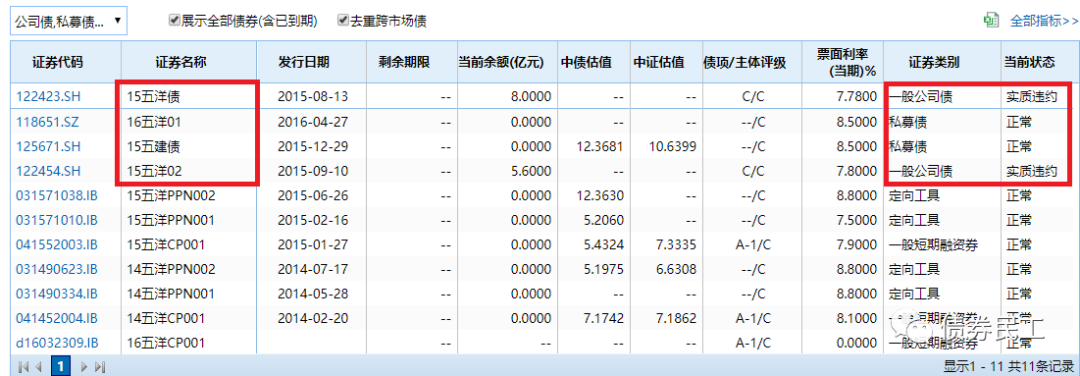Open bond code d16032309.IB link

click(x=56, y=342)
